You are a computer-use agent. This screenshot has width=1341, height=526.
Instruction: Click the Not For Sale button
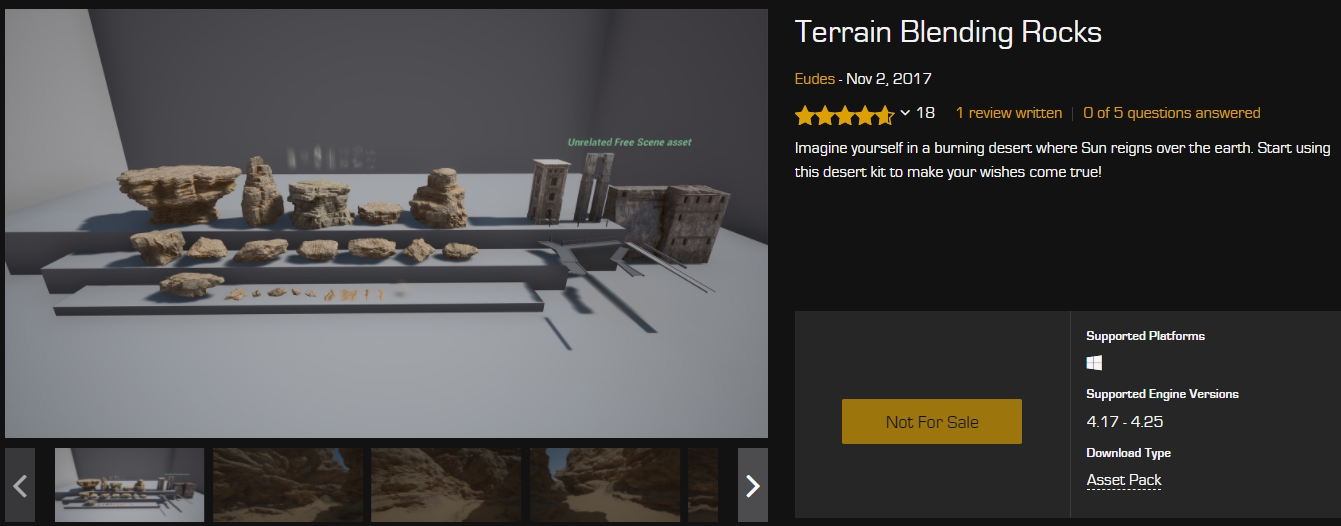(x=932, y=422)
